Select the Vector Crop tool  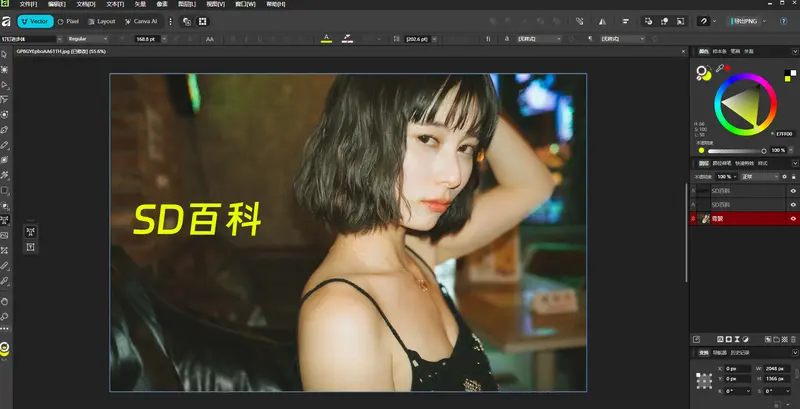(x=5, y=250)
